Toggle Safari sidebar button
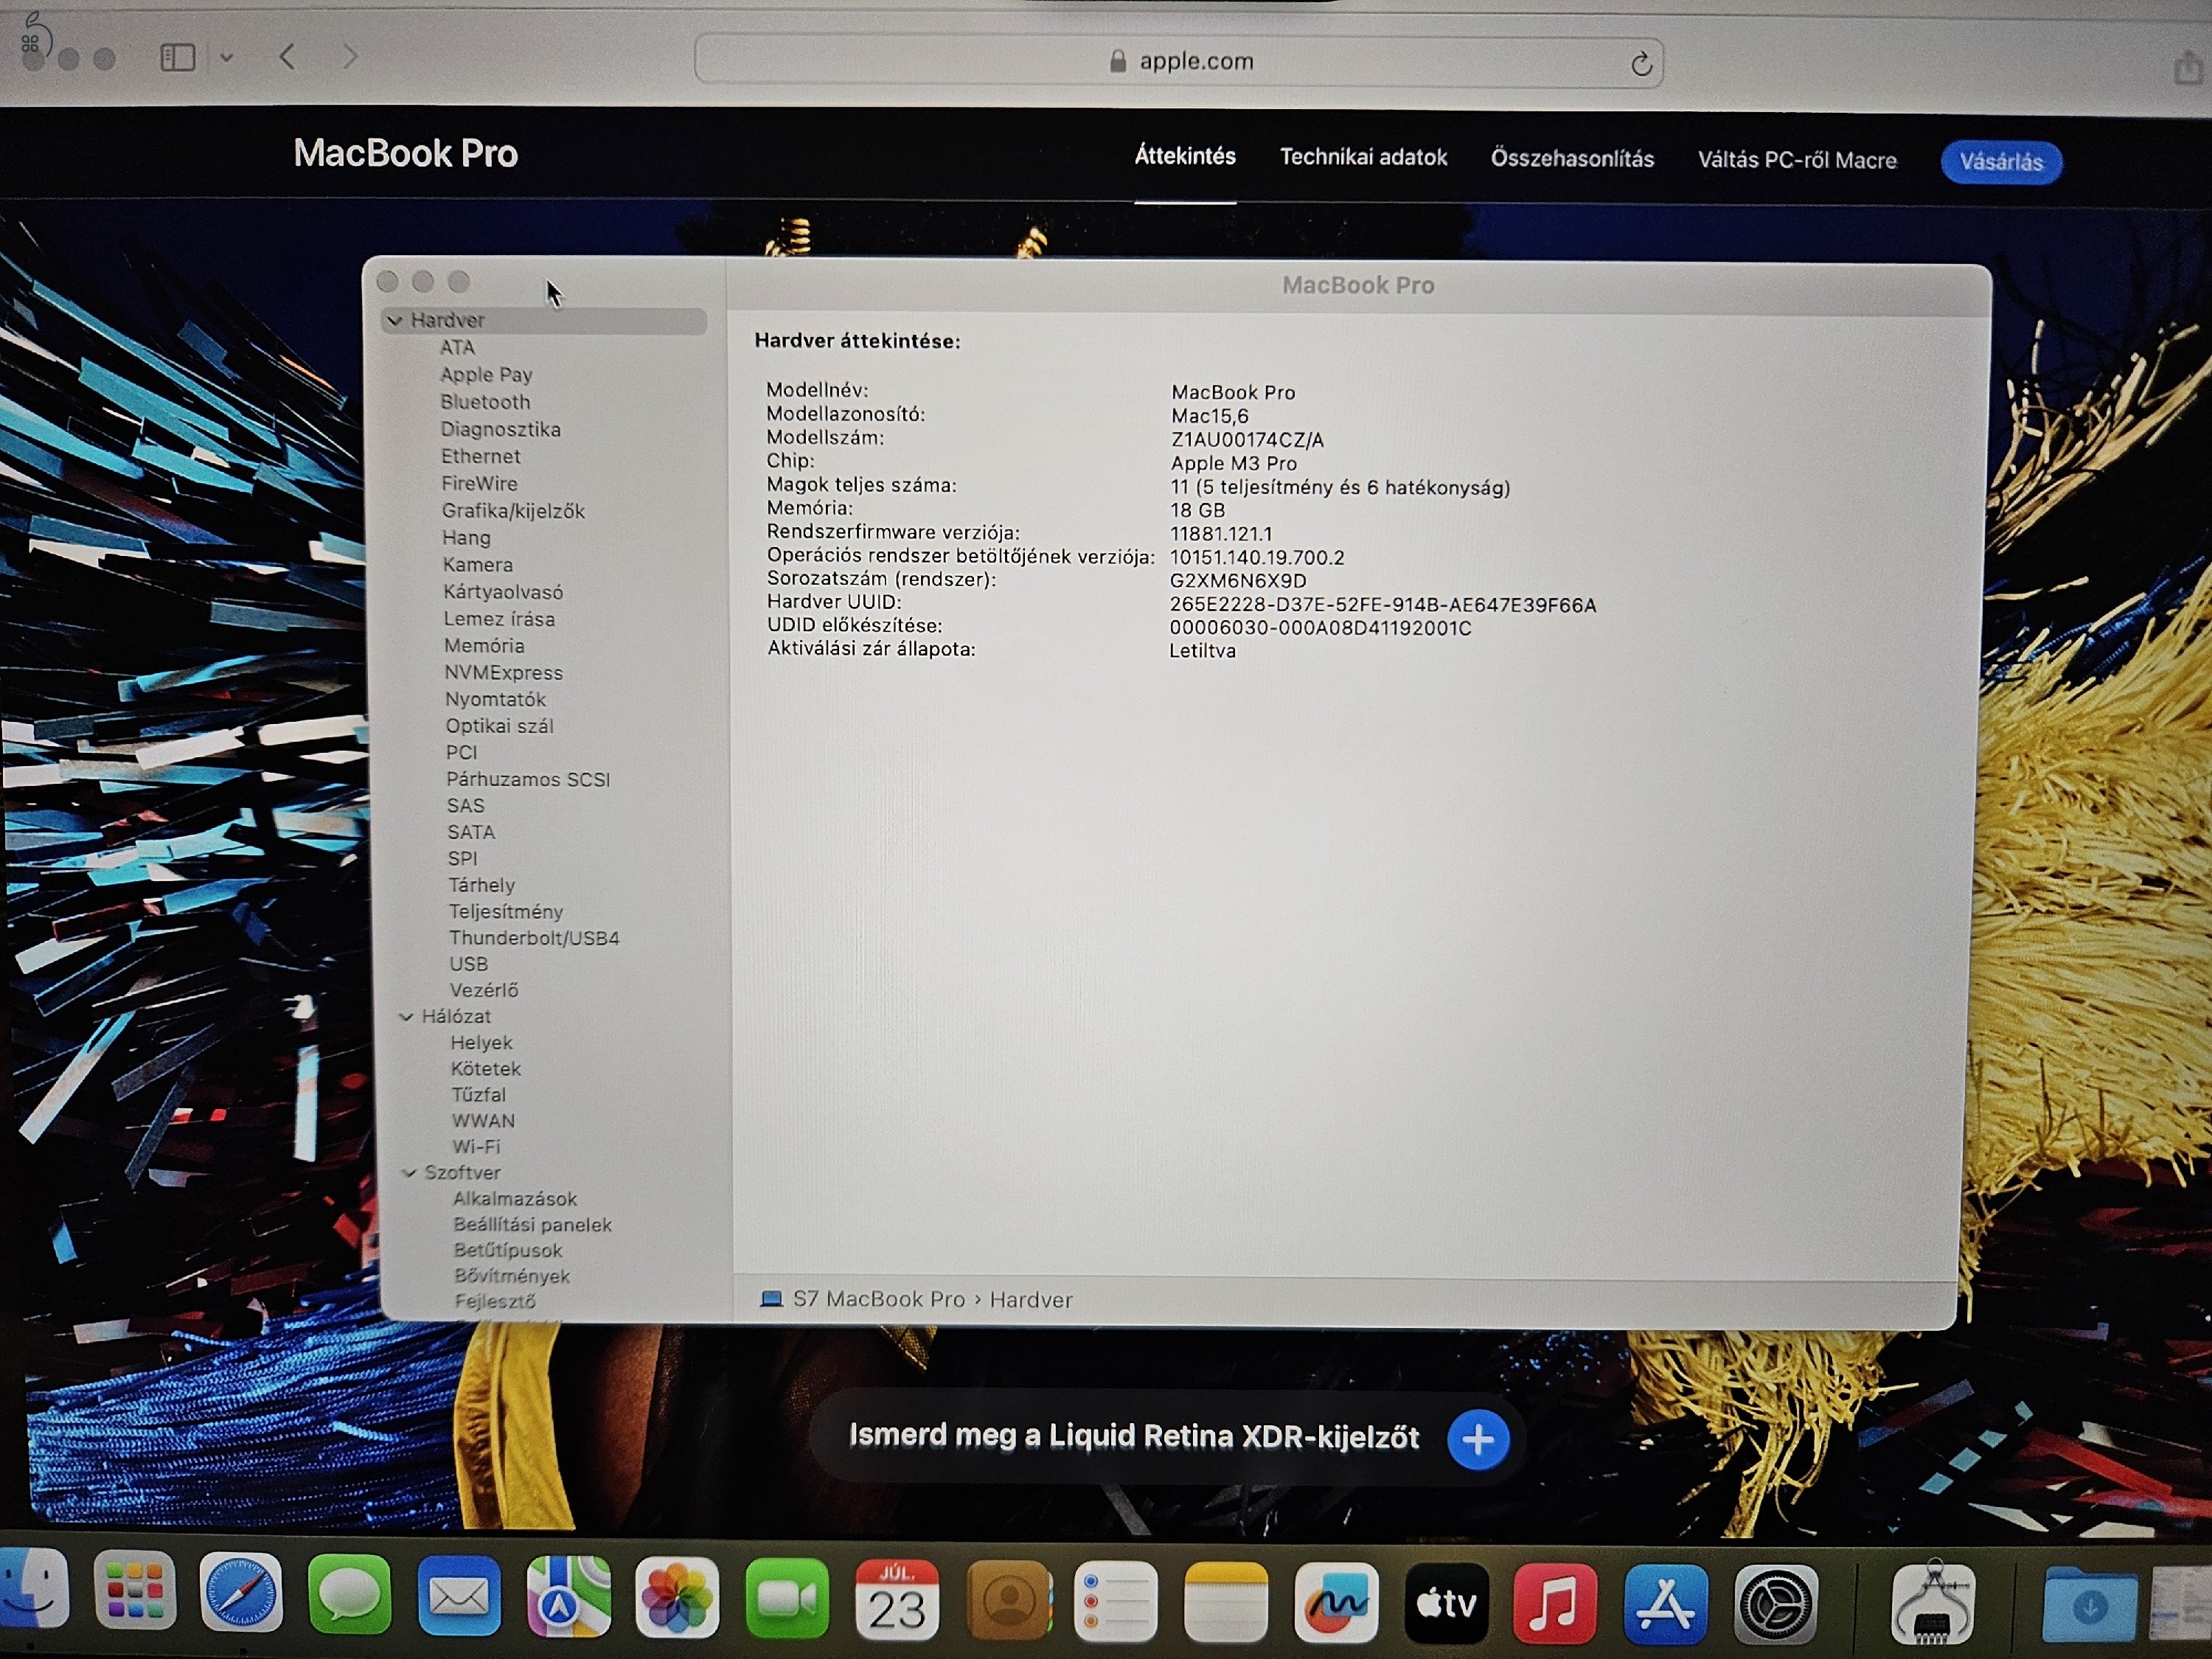 178,57
